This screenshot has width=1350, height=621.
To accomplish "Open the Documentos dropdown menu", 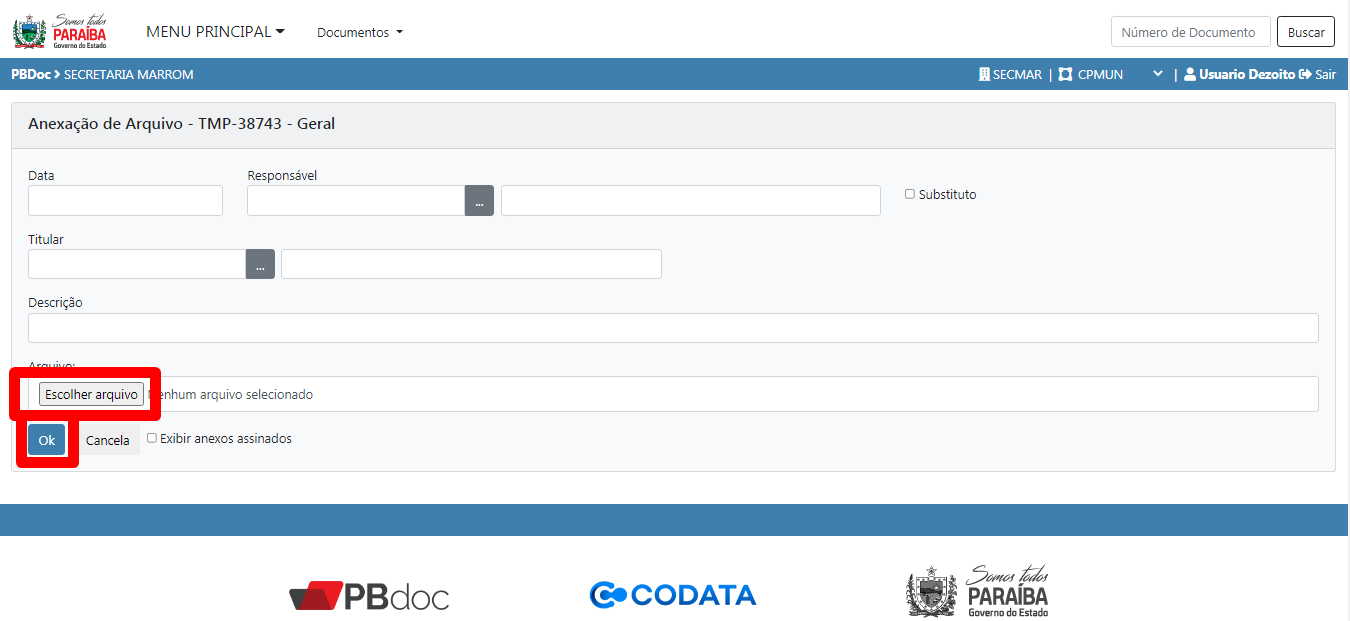I will 359,32.
